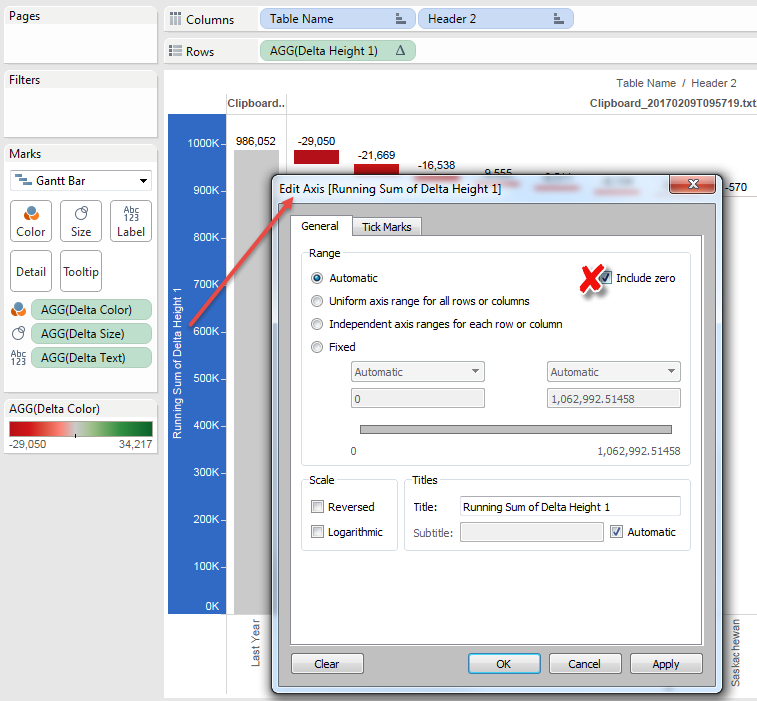Image resolution: width=757 pixels, height=701 pixels.
Task: Select the Fixed range radio button
Action: [x=317, y=347]
